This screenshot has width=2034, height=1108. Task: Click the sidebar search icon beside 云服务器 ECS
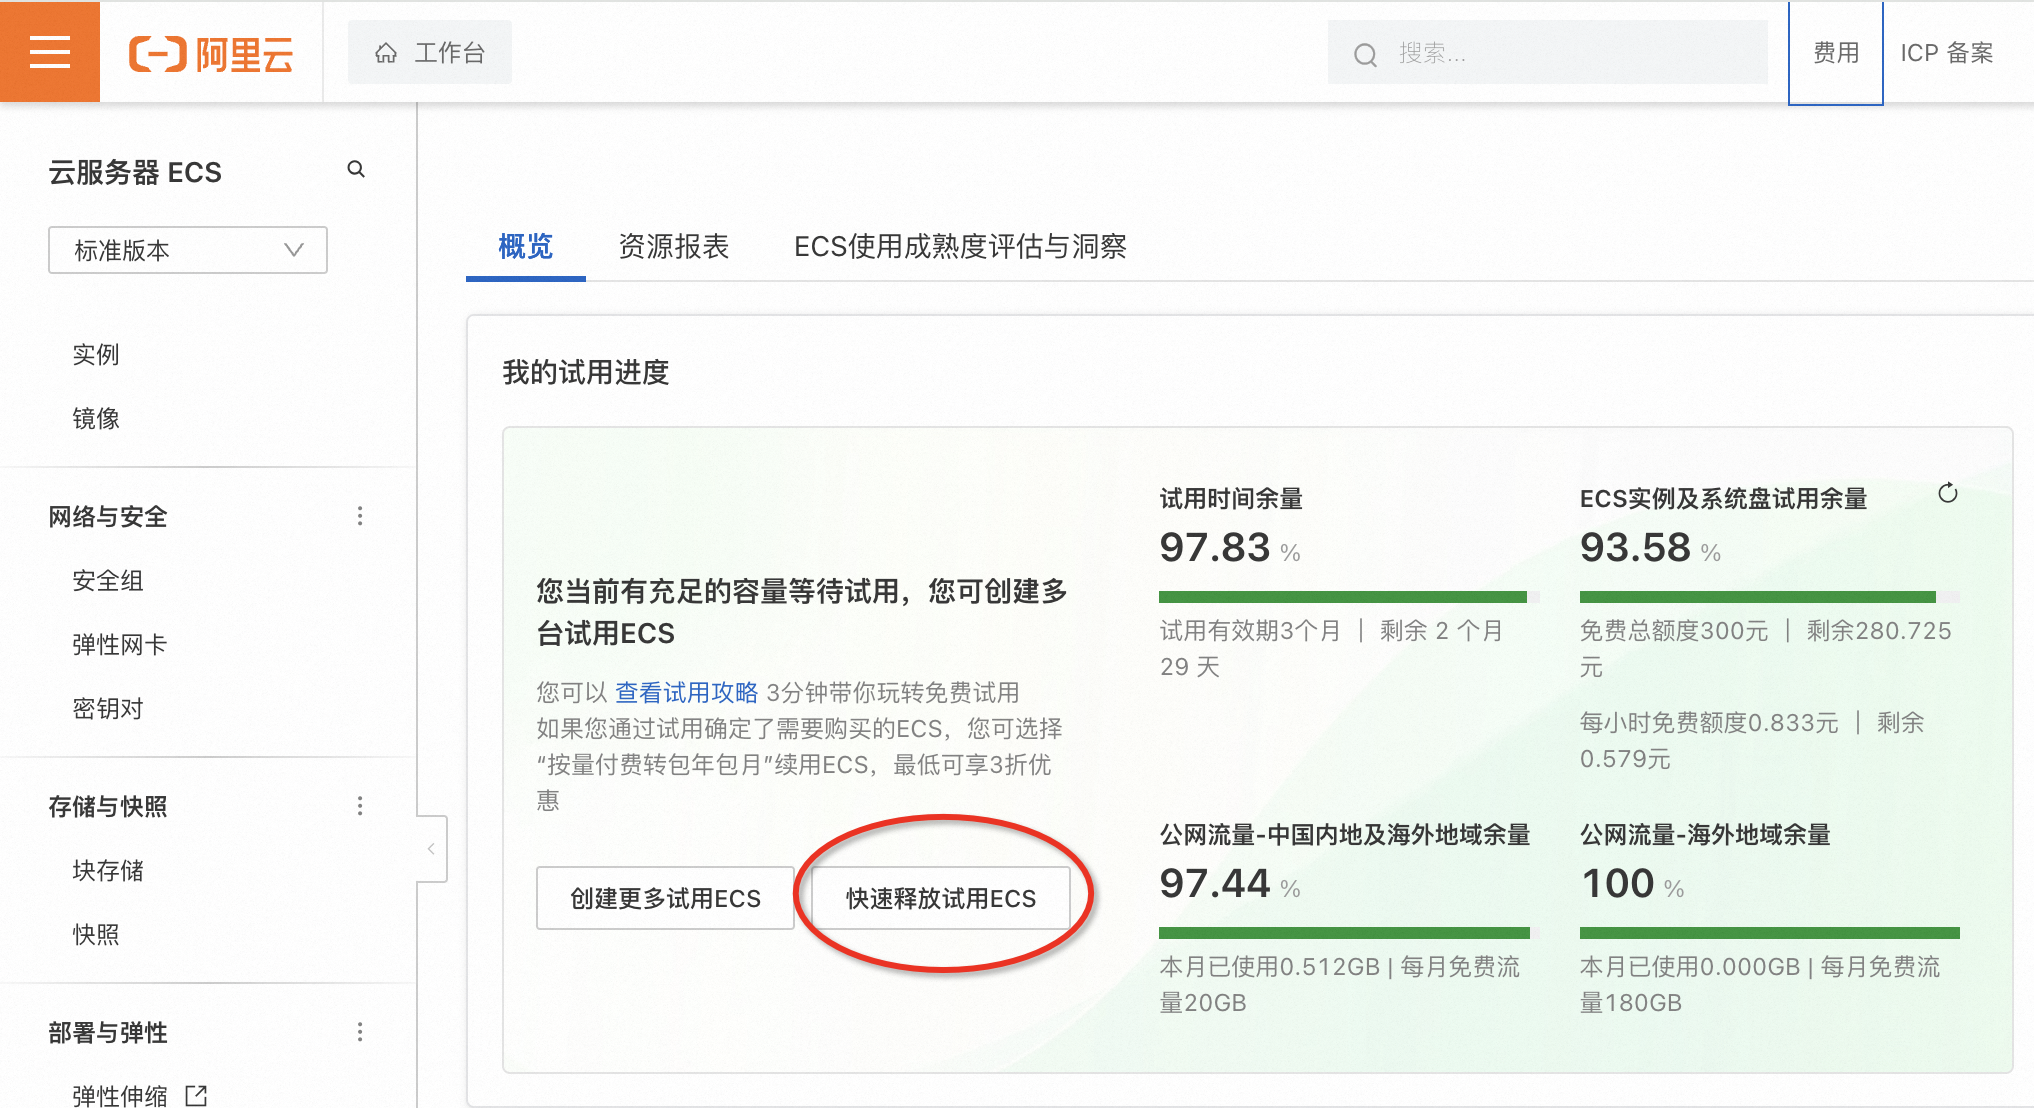356,170
